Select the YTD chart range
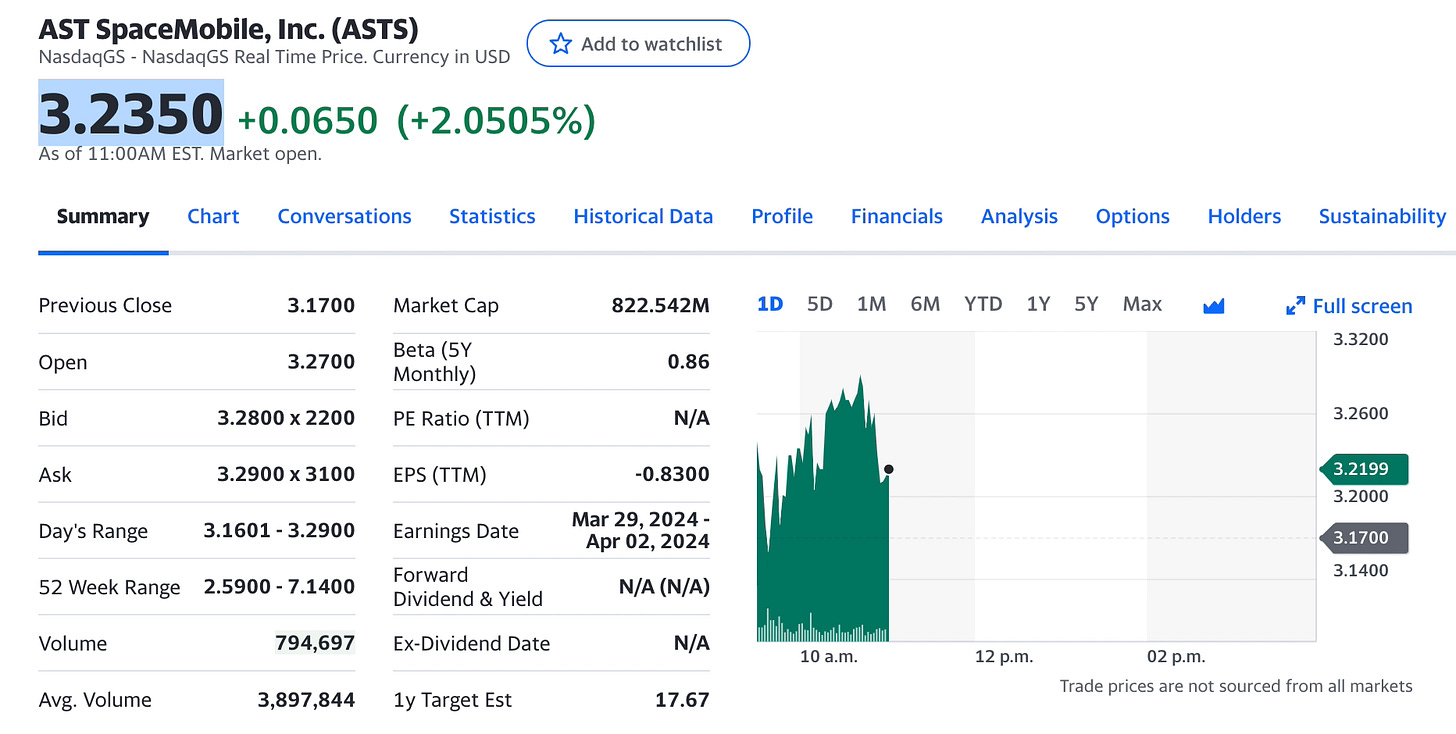Screen dimensions: 1456x734 pos(983,304)
